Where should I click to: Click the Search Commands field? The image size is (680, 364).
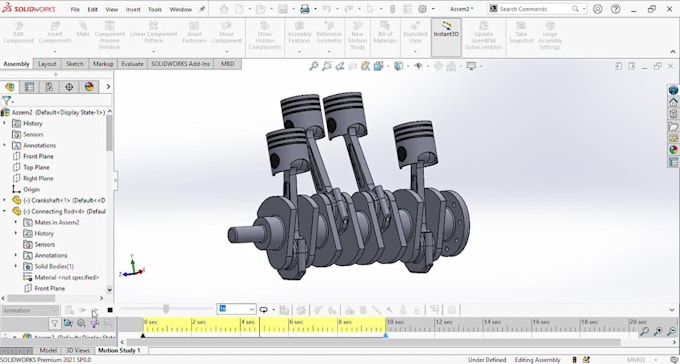pyautogui.click(x=536, y=9)
